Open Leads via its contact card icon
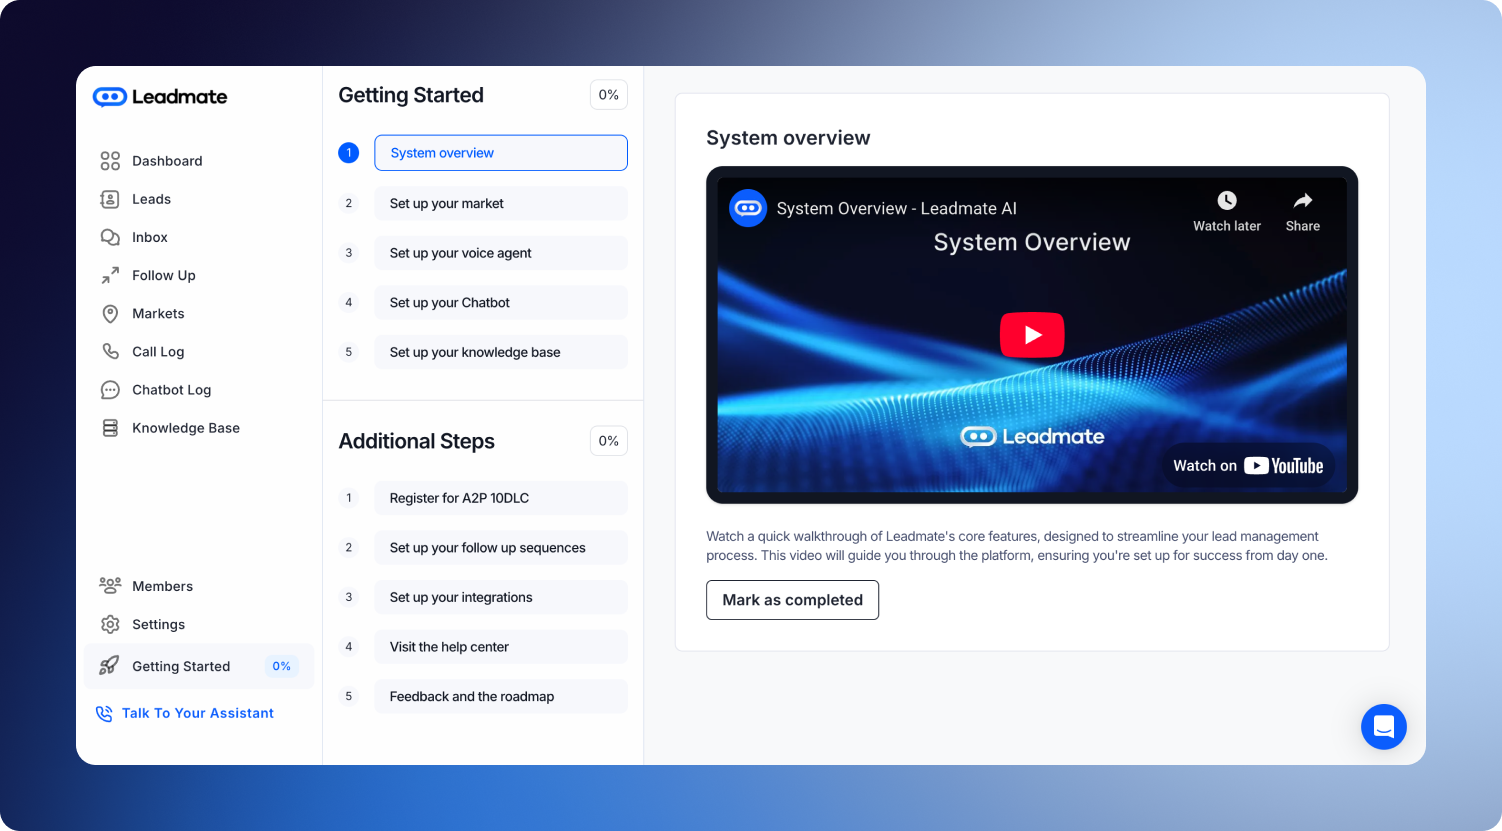 [x=110, y=199]
